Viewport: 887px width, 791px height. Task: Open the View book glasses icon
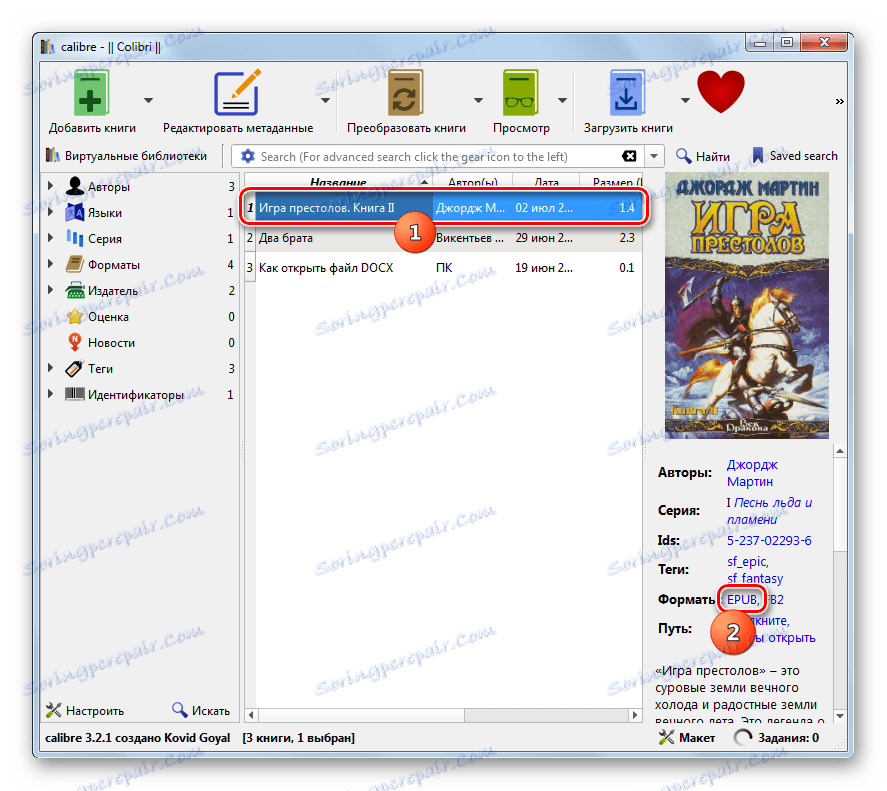tap(520, 93)
